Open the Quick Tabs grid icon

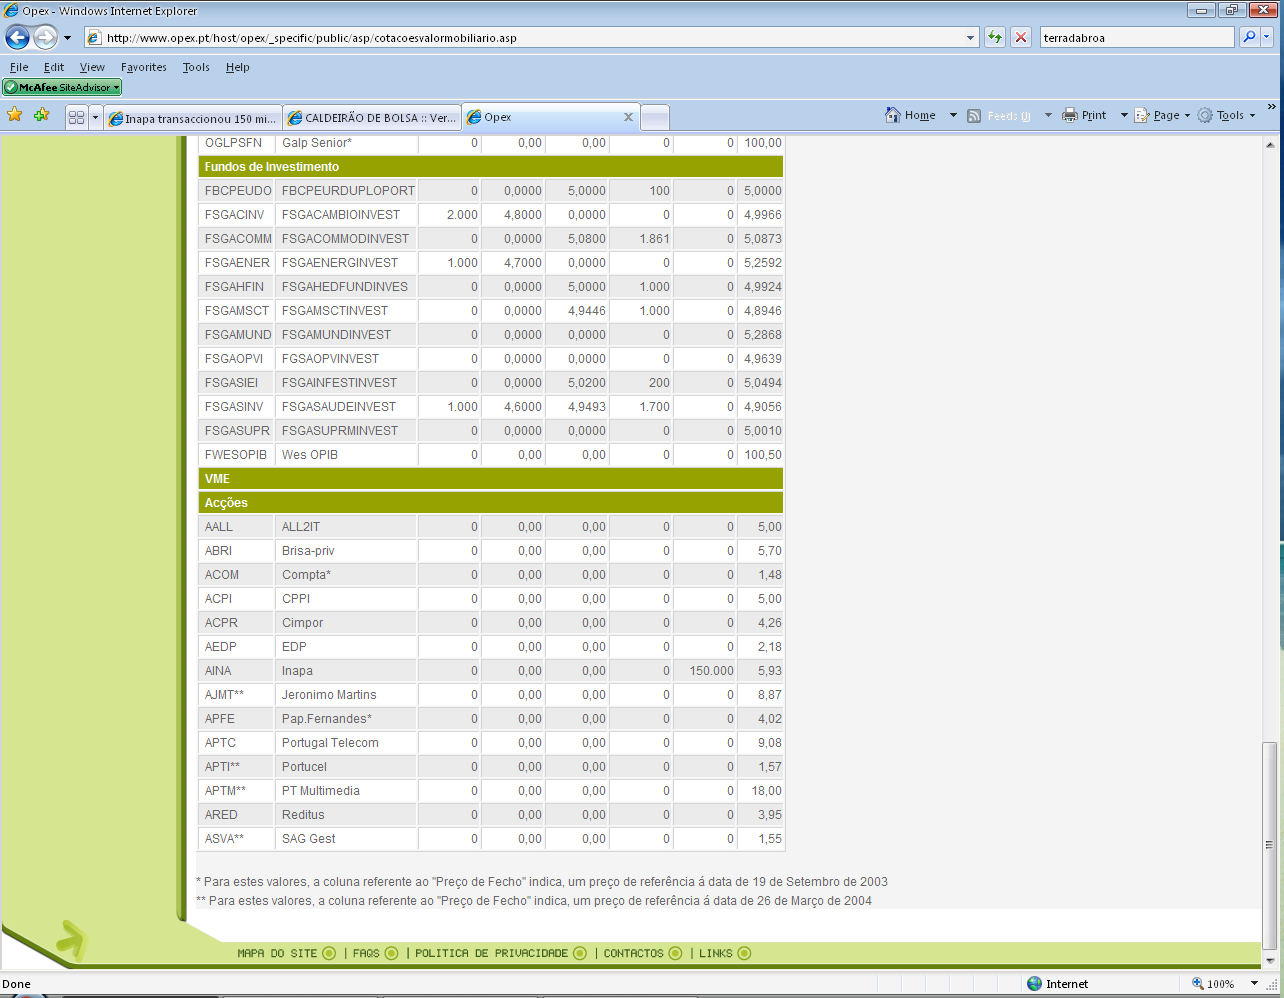click(76, 118)
